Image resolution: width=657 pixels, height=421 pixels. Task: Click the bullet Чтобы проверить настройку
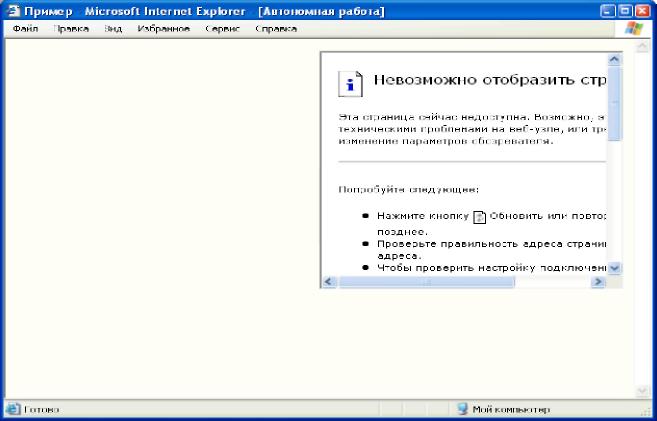[x=492, y=268]
